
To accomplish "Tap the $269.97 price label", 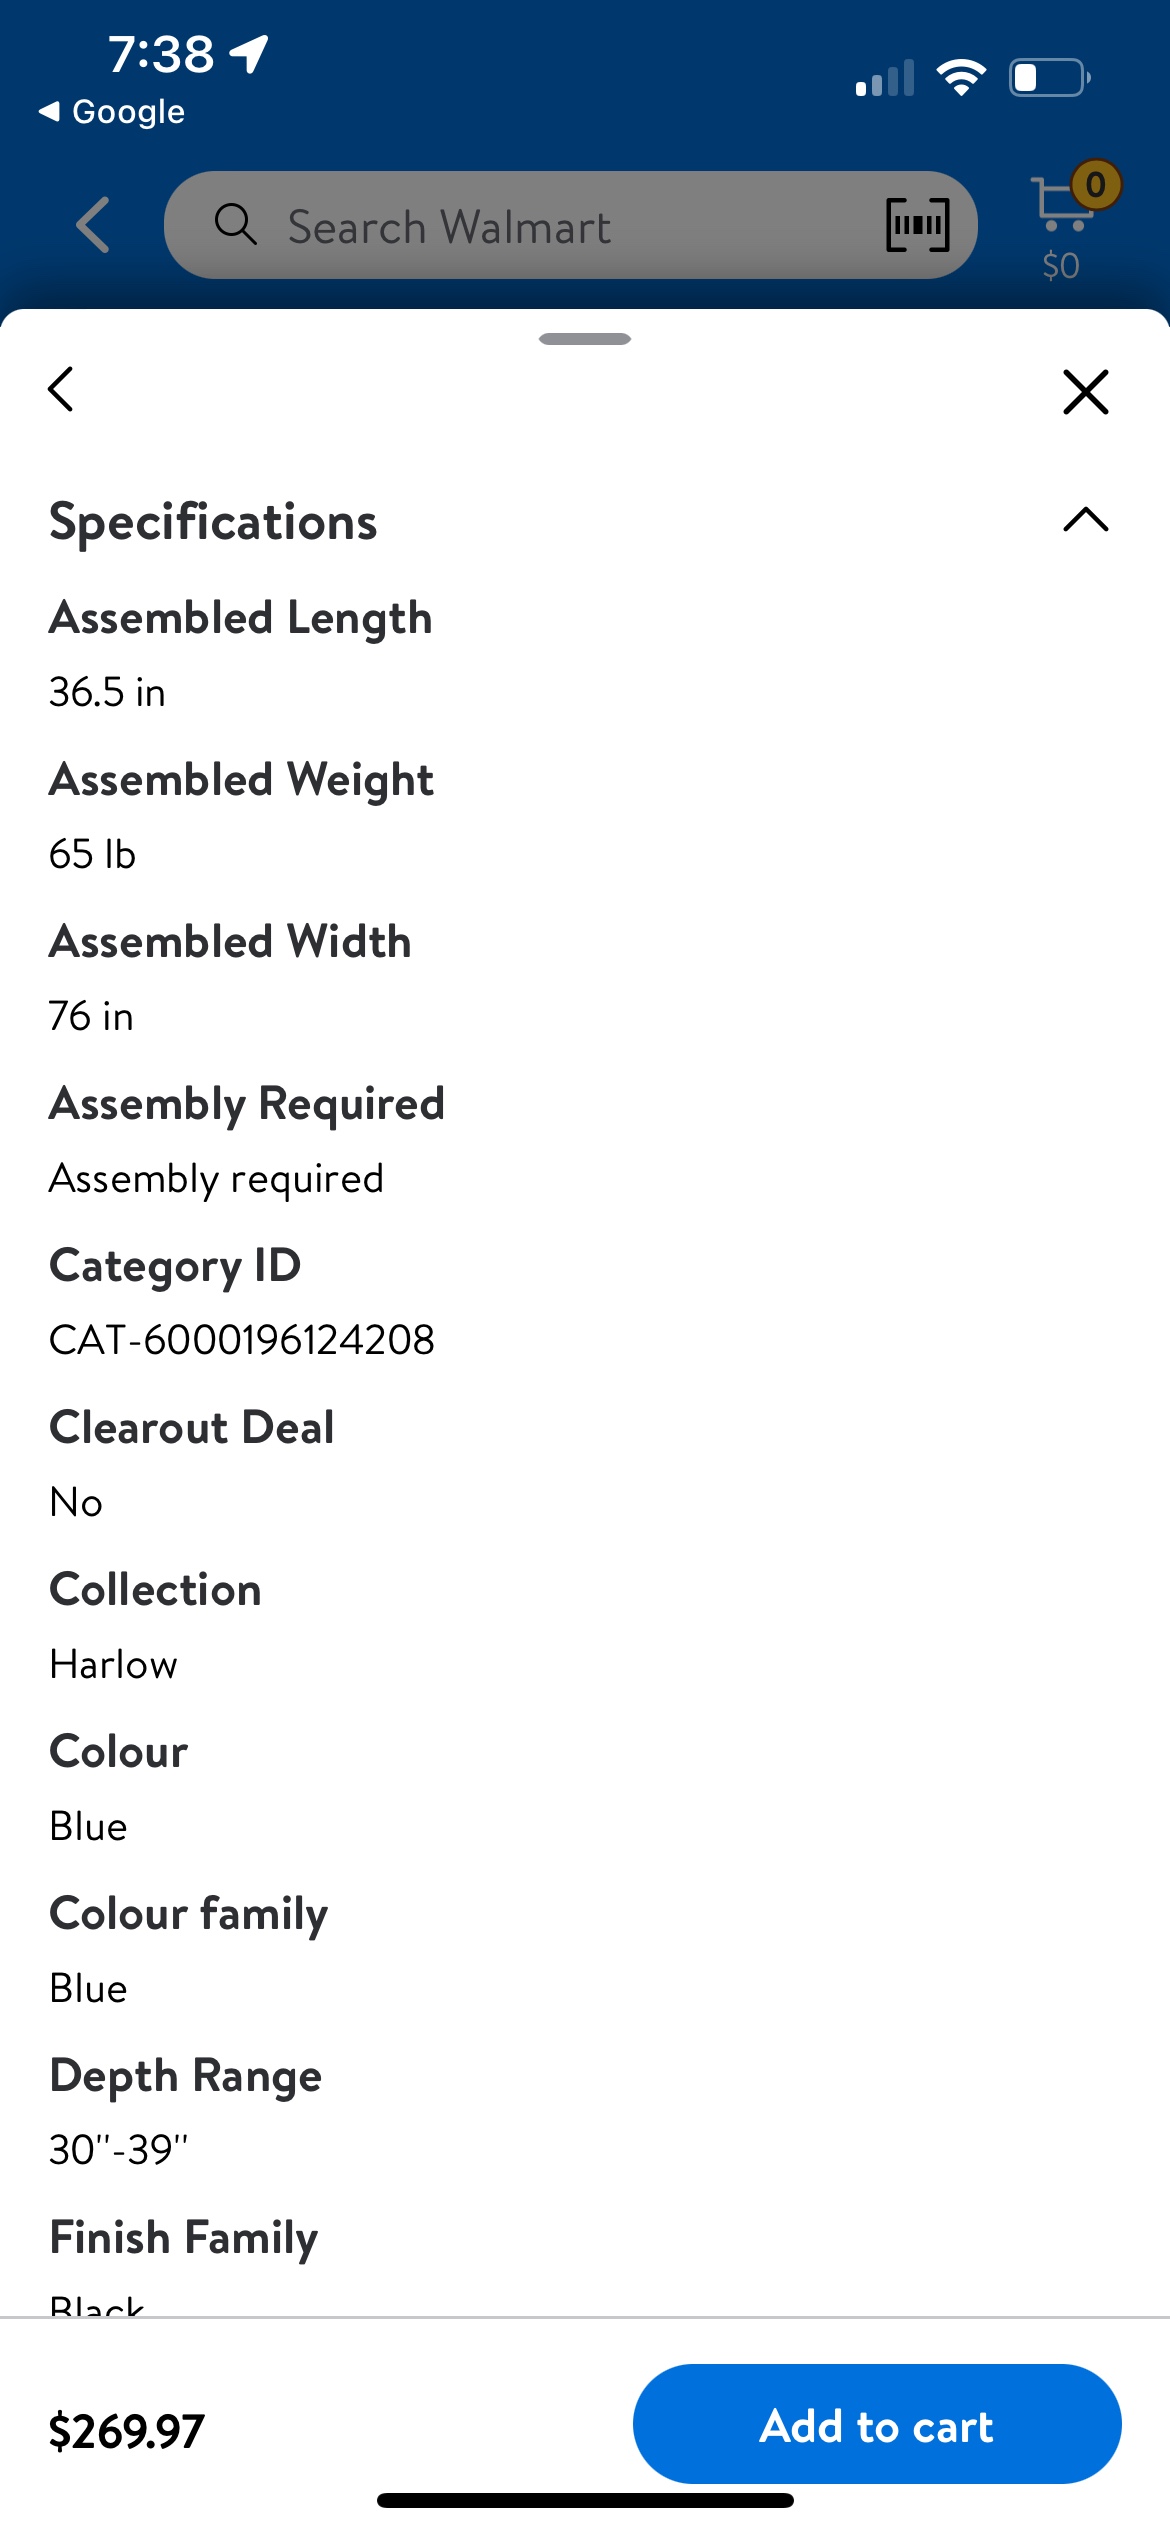I will 127,2431.
